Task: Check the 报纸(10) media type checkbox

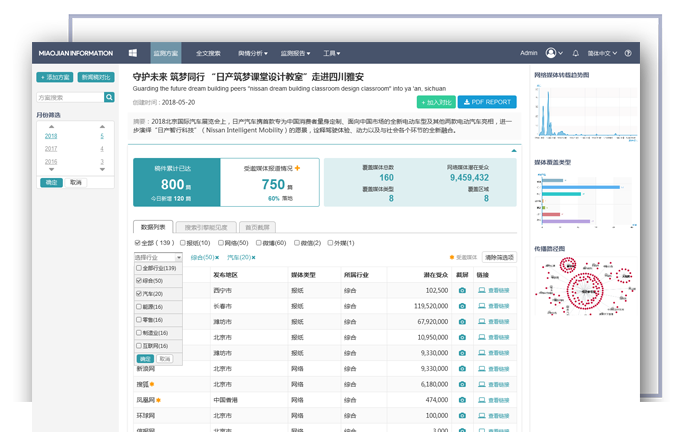Action: pos(182,242)
